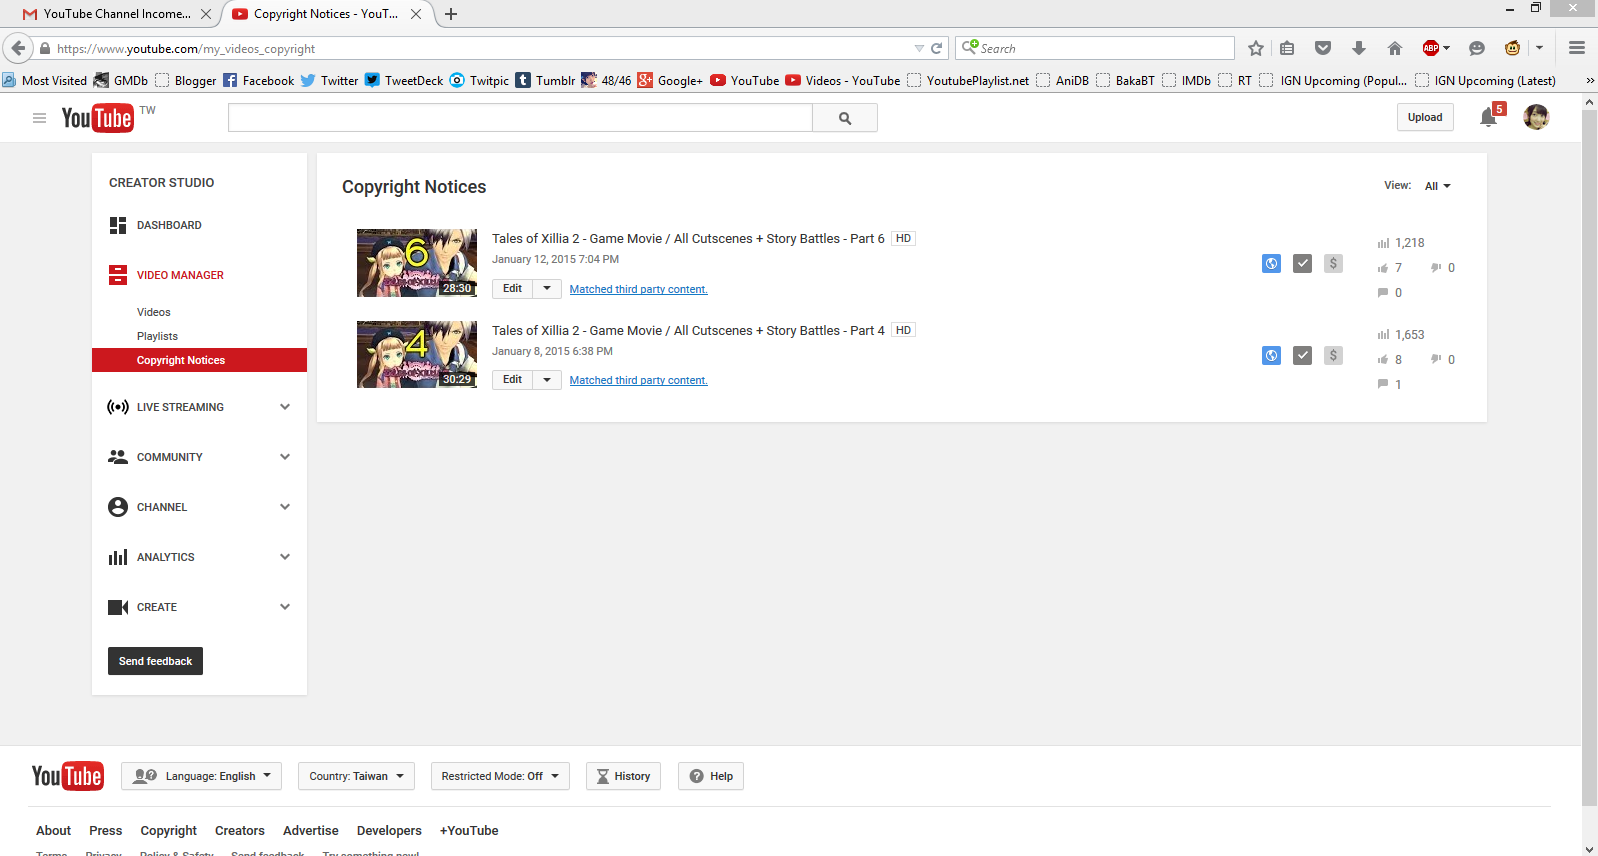The image size is (1598, 856).
Task: Open Videos under Video Manager
Action: click(x=154, y=312)
